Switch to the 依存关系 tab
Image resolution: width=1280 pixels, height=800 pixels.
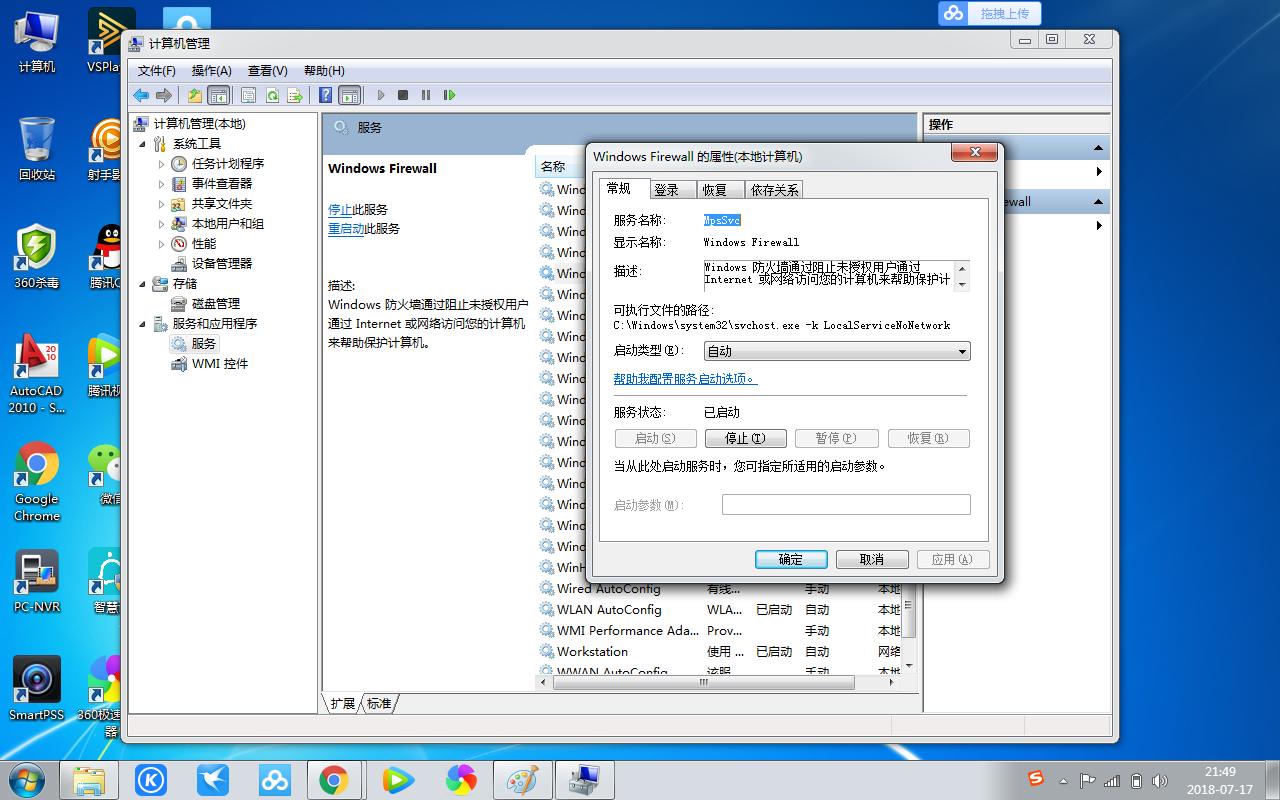point(773,189)
